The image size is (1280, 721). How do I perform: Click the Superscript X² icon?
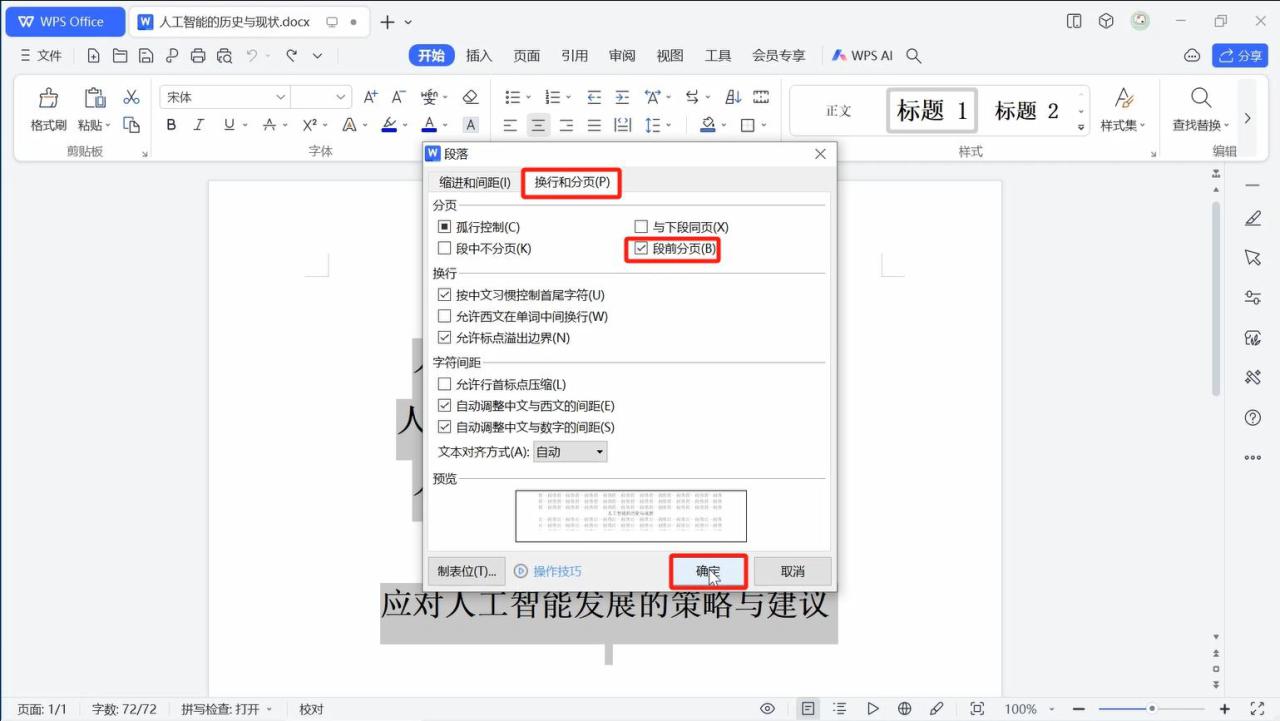309,125
